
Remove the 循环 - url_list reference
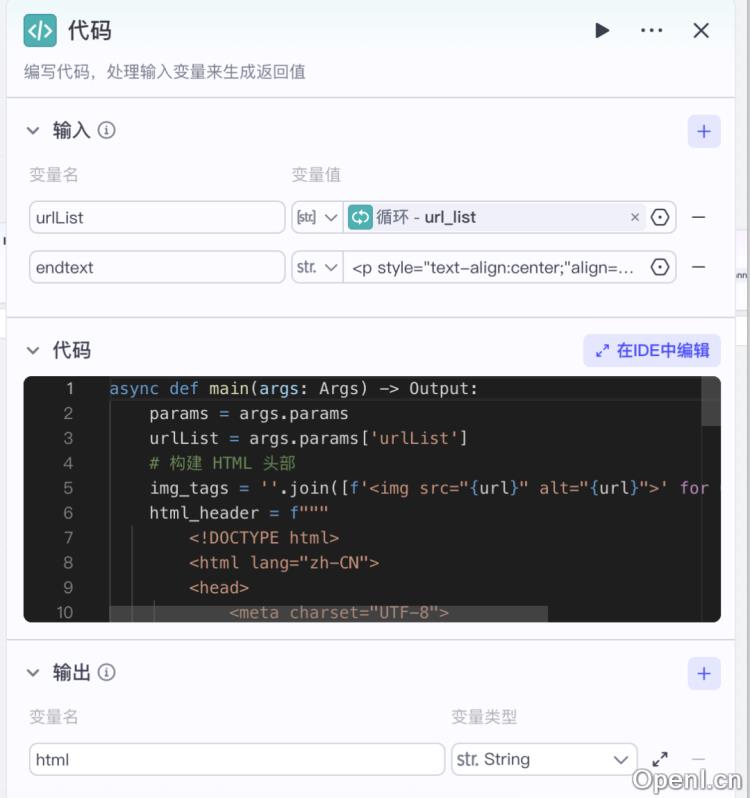coord(634,217)
